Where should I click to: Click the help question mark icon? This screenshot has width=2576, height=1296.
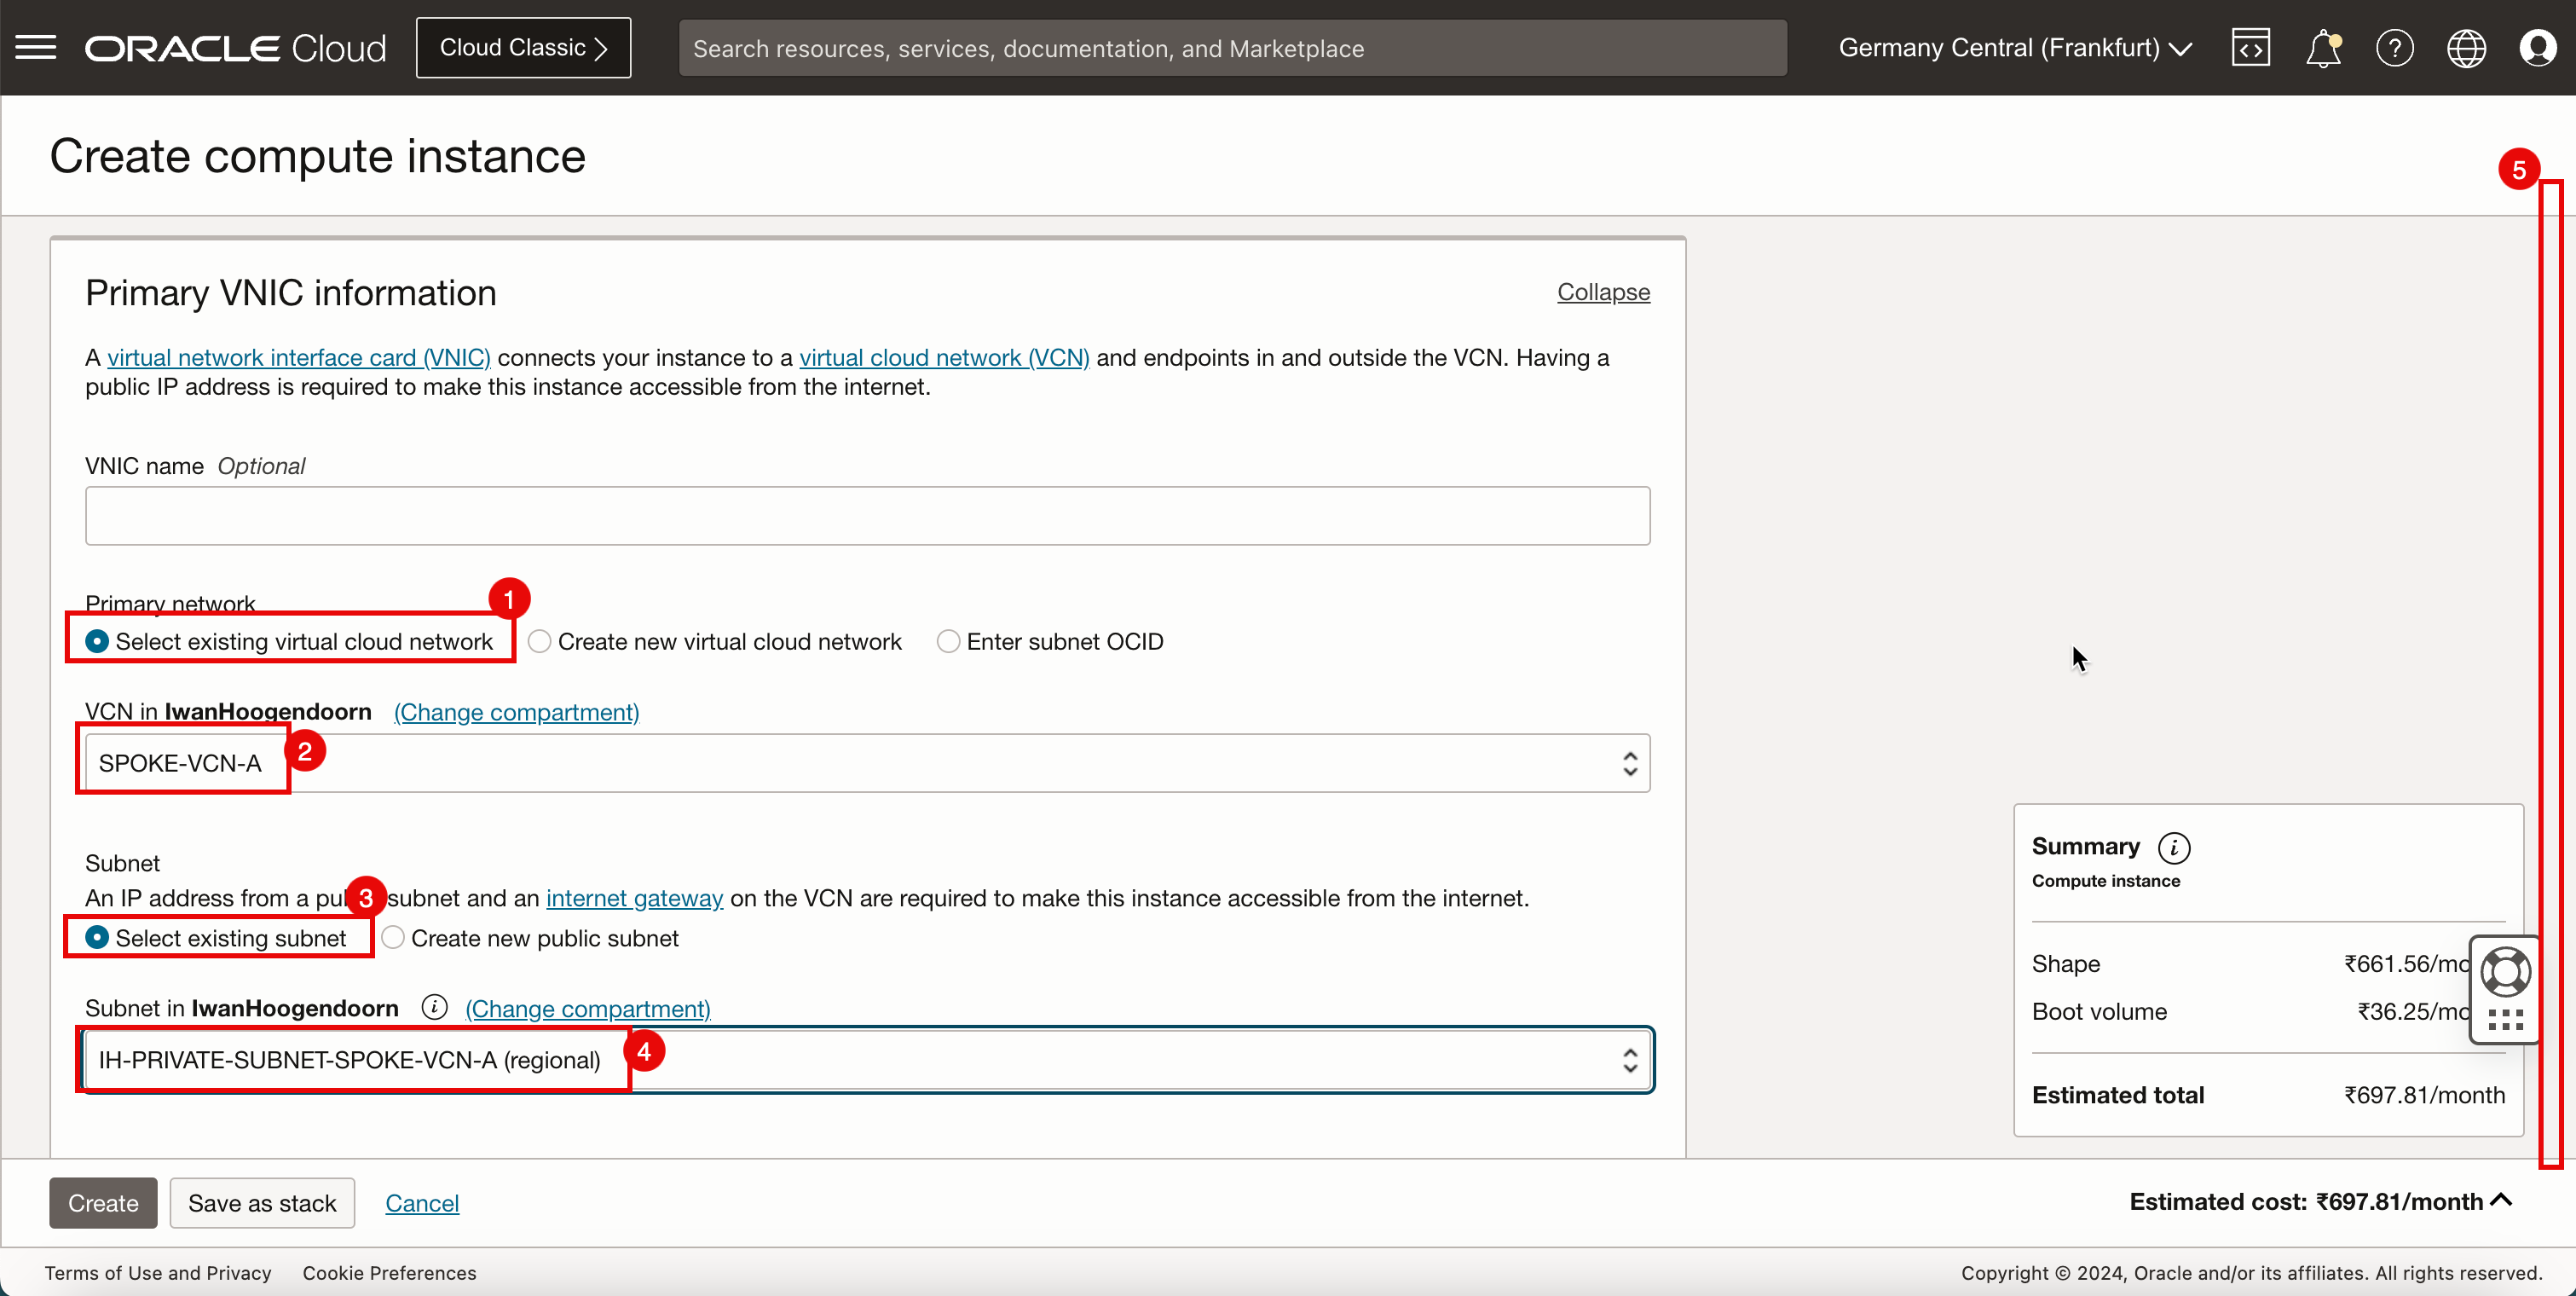pos(2396,48)
